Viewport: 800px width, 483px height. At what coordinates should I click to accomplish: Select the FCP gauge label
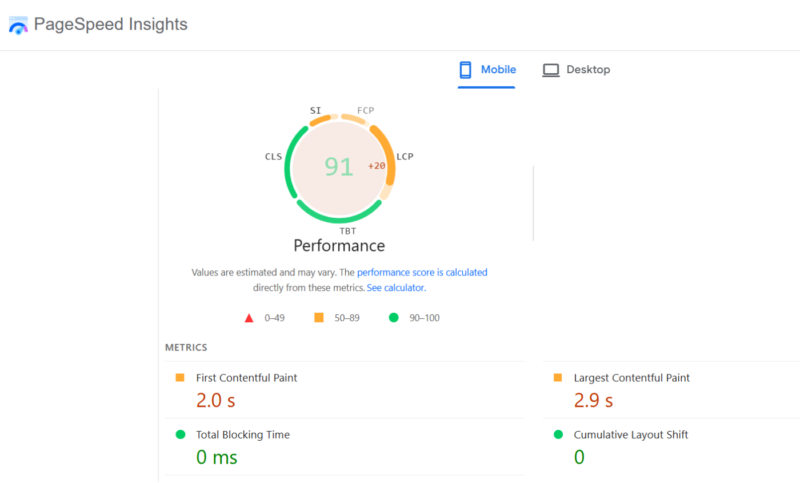click(365, 110)
